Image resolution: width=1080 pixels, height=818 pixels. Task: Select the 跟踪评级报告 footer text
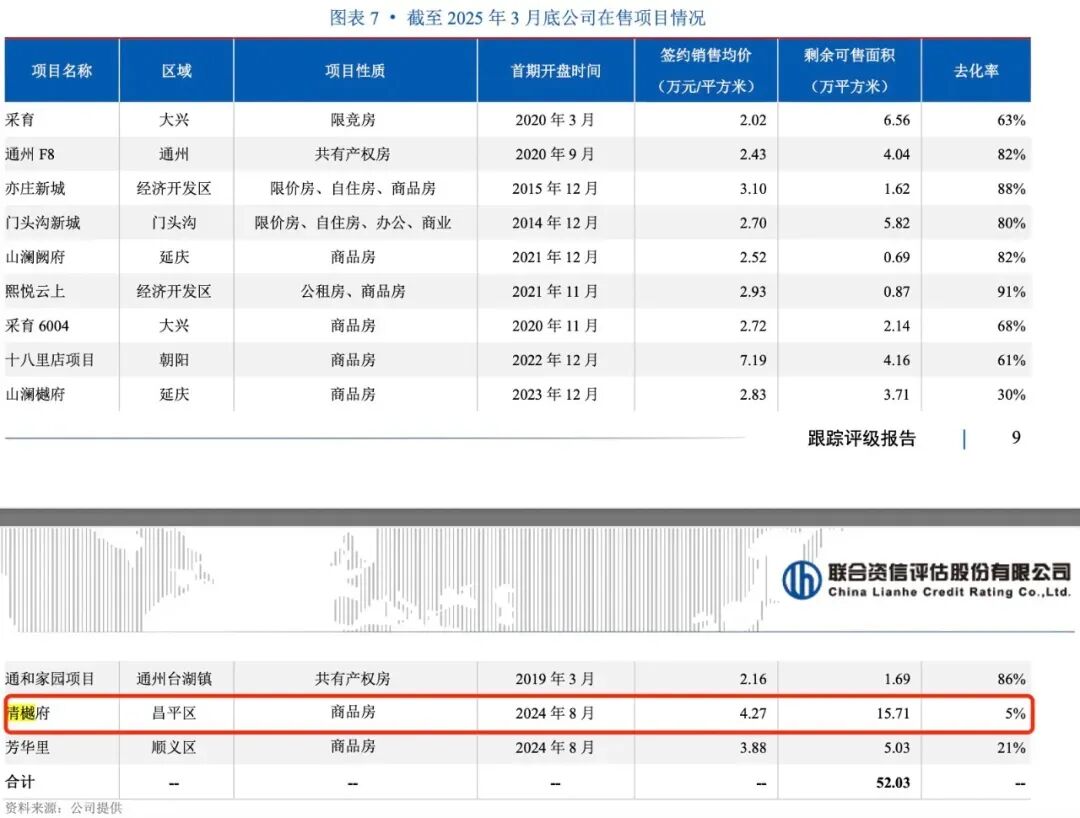(861, 438)
